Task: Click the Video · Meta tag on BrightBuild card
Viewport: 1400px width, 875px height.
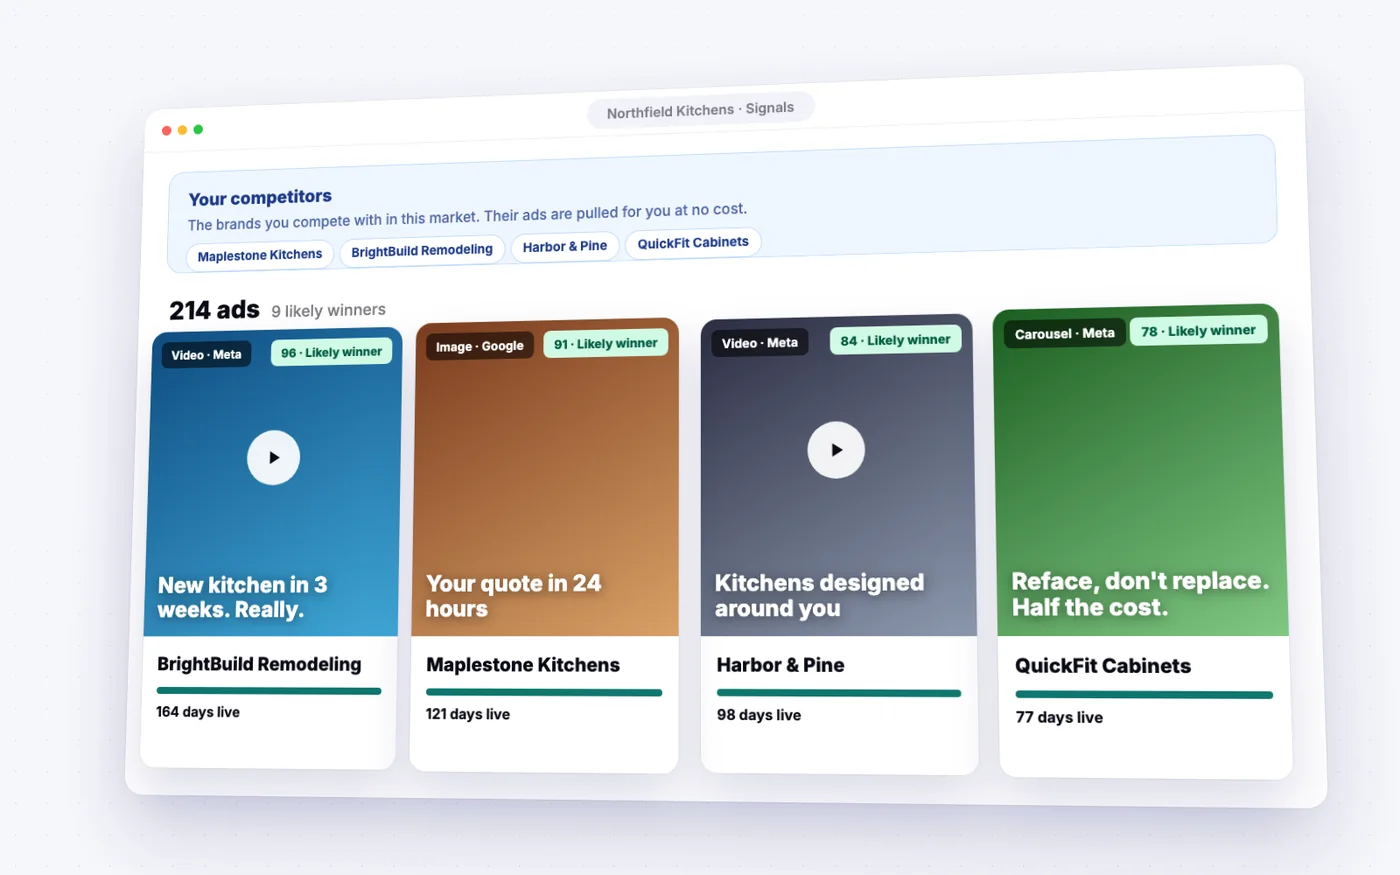Action: [x=206, y=355]
